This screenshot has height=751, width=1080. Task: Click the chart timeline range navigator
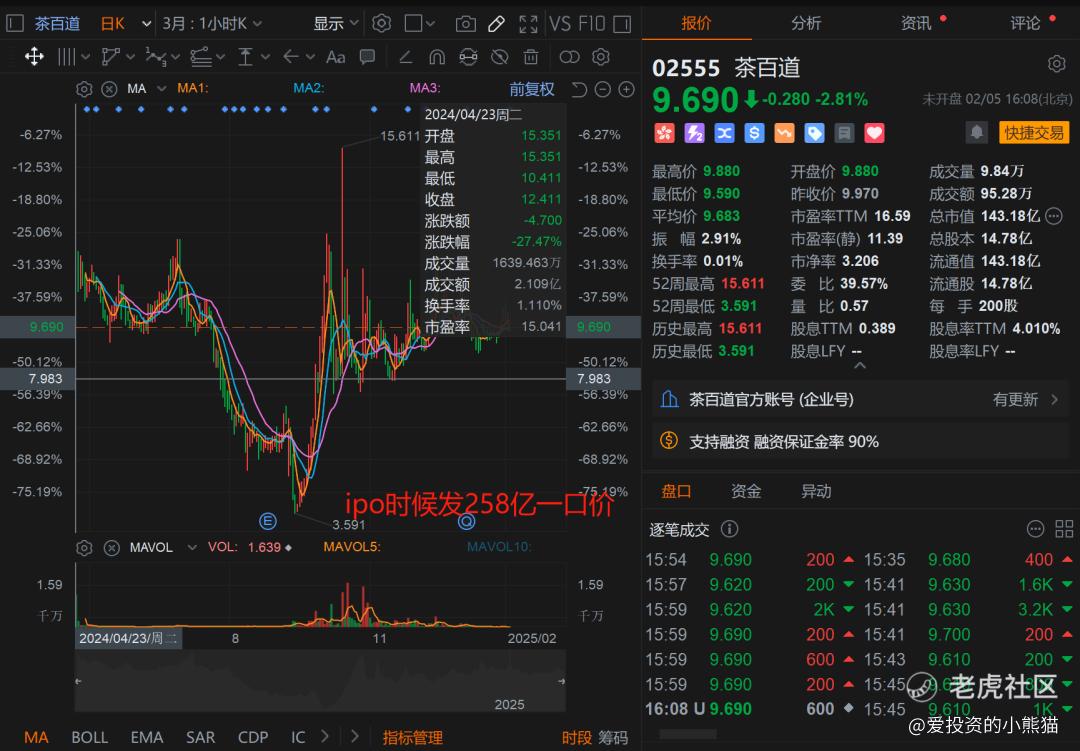pos(320,681)
